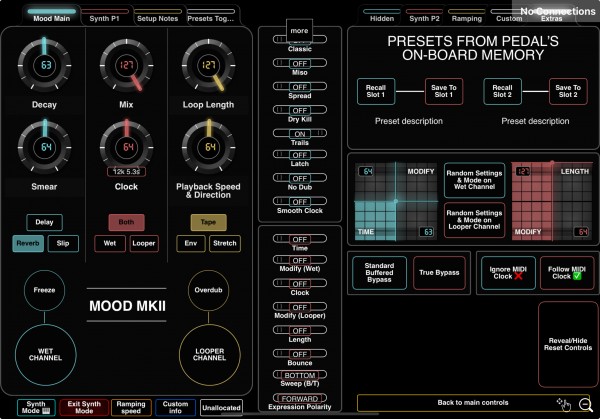The height and width of the screenshot is (419, 600).
Task: Select the Tape mode button
Action: [x=209, y=222]
